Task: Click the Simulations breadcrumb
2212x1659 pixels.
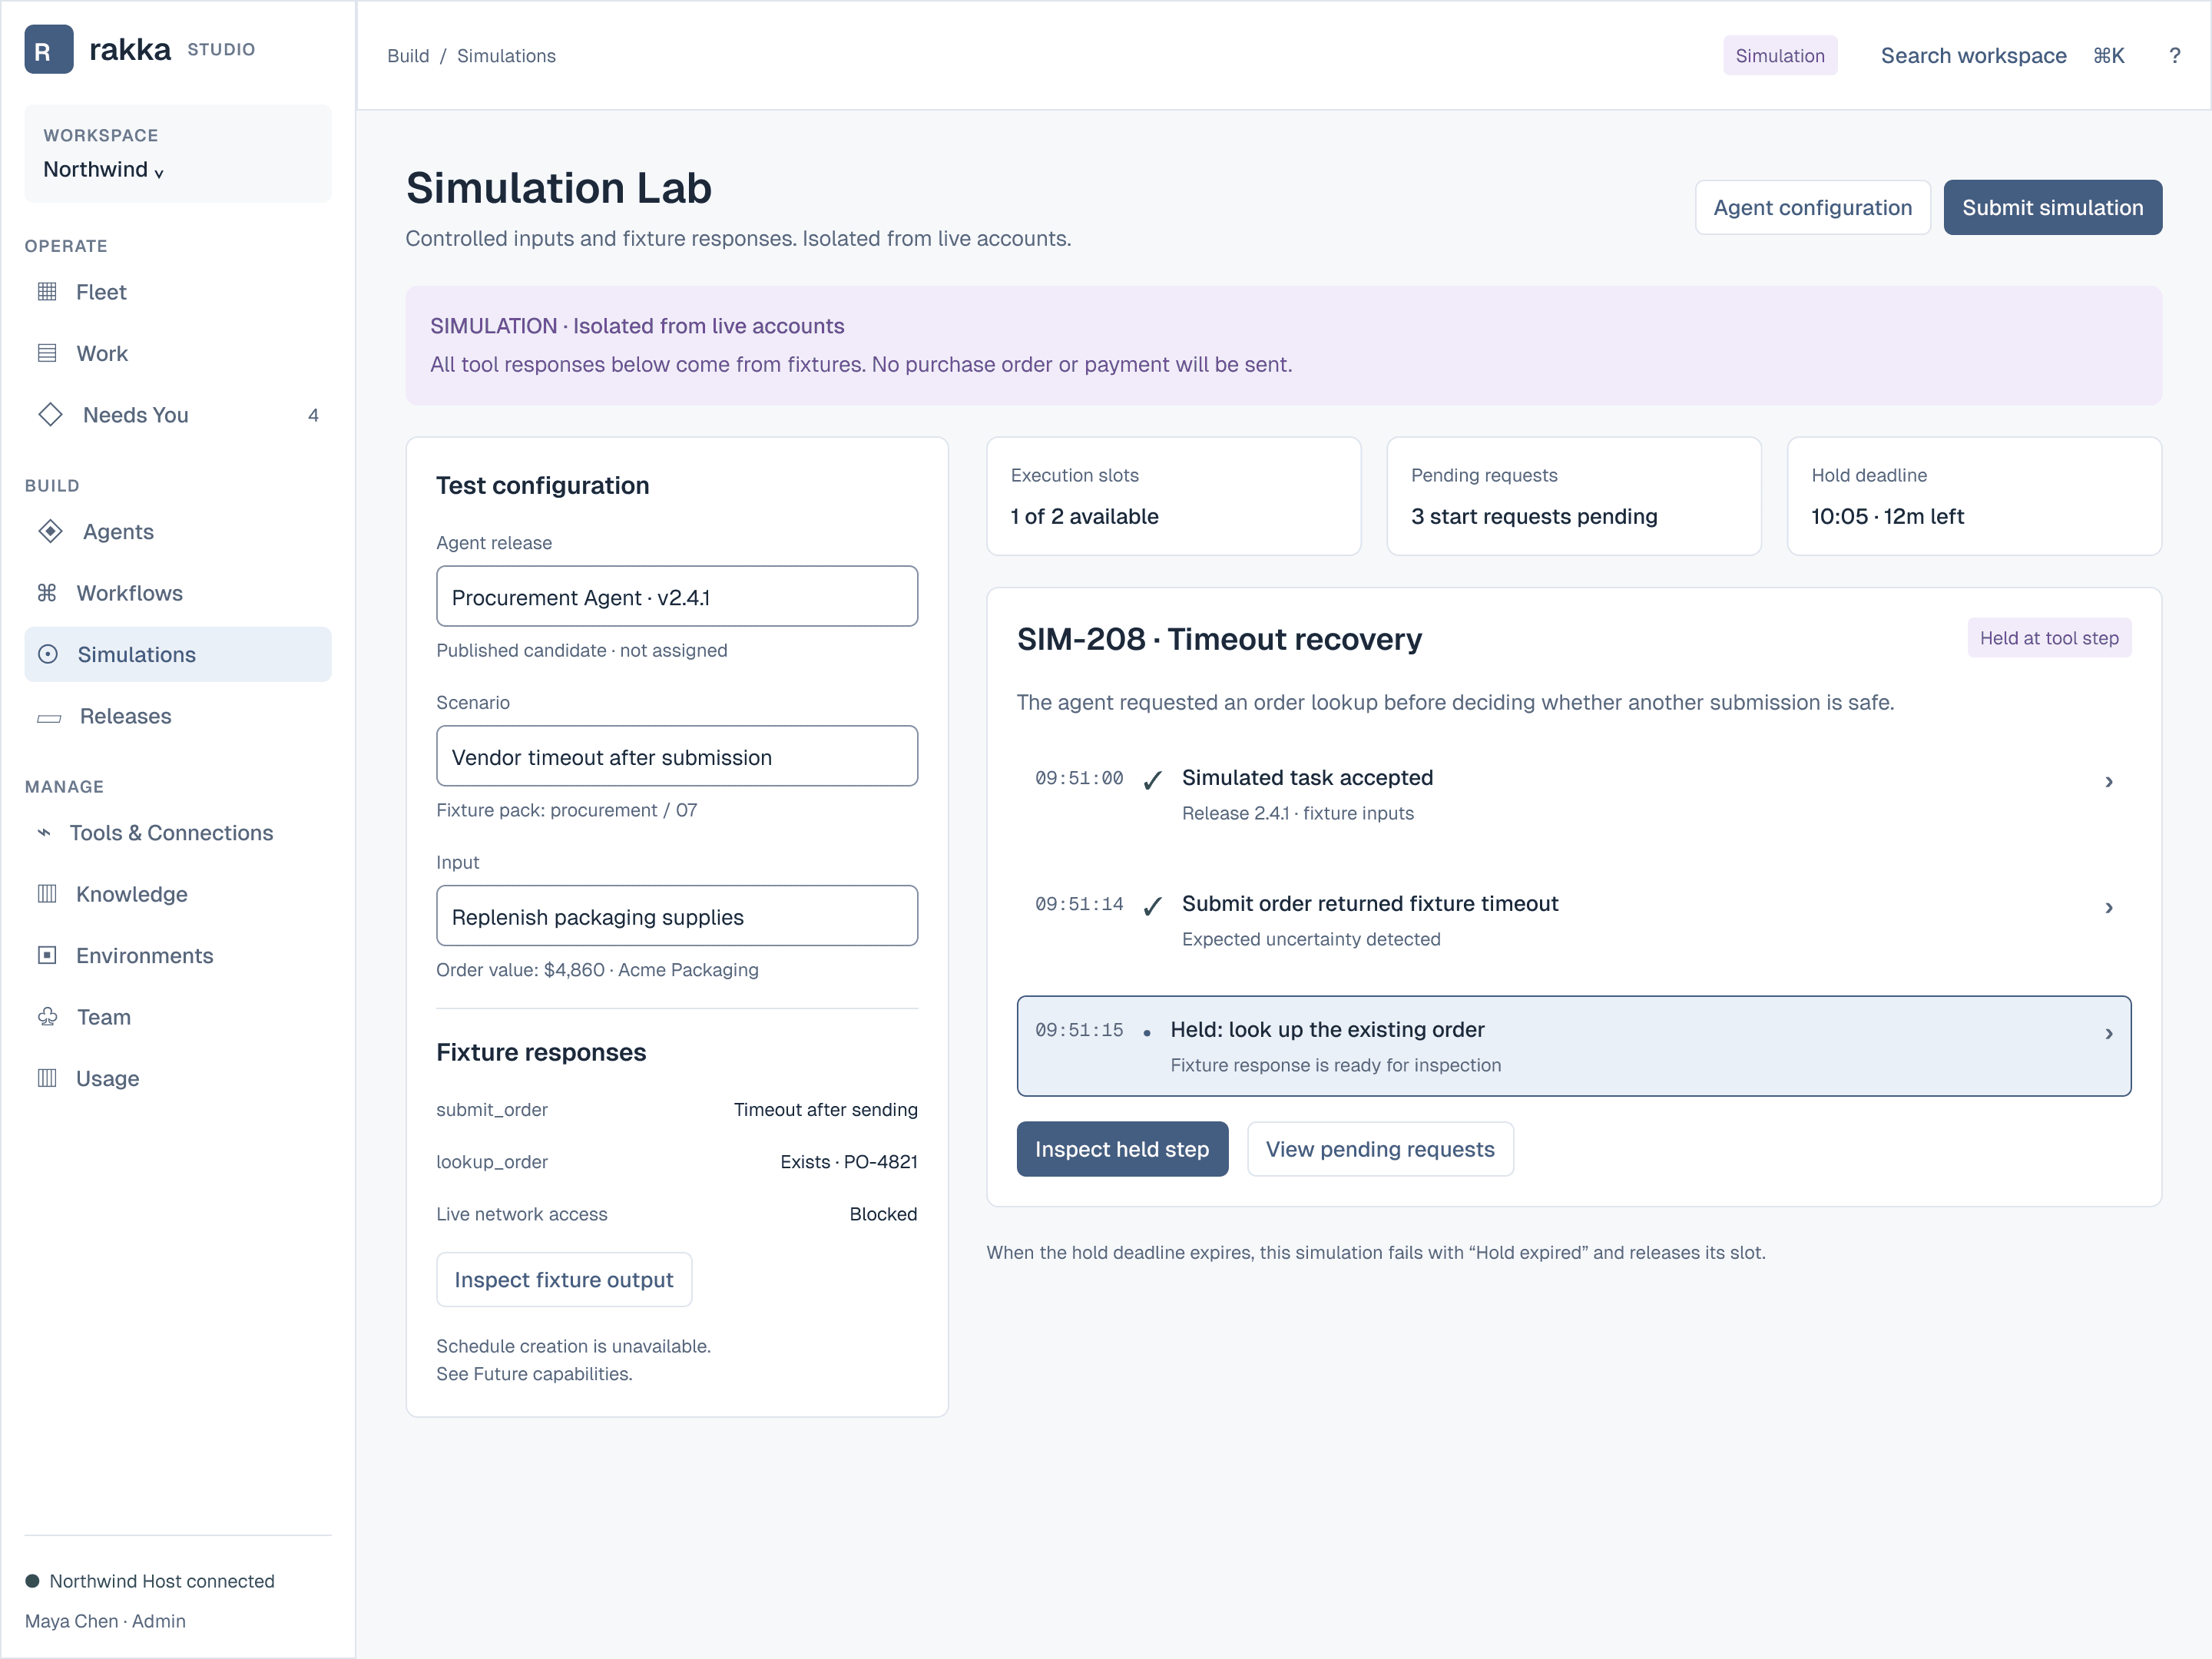Action: [506, 56]
